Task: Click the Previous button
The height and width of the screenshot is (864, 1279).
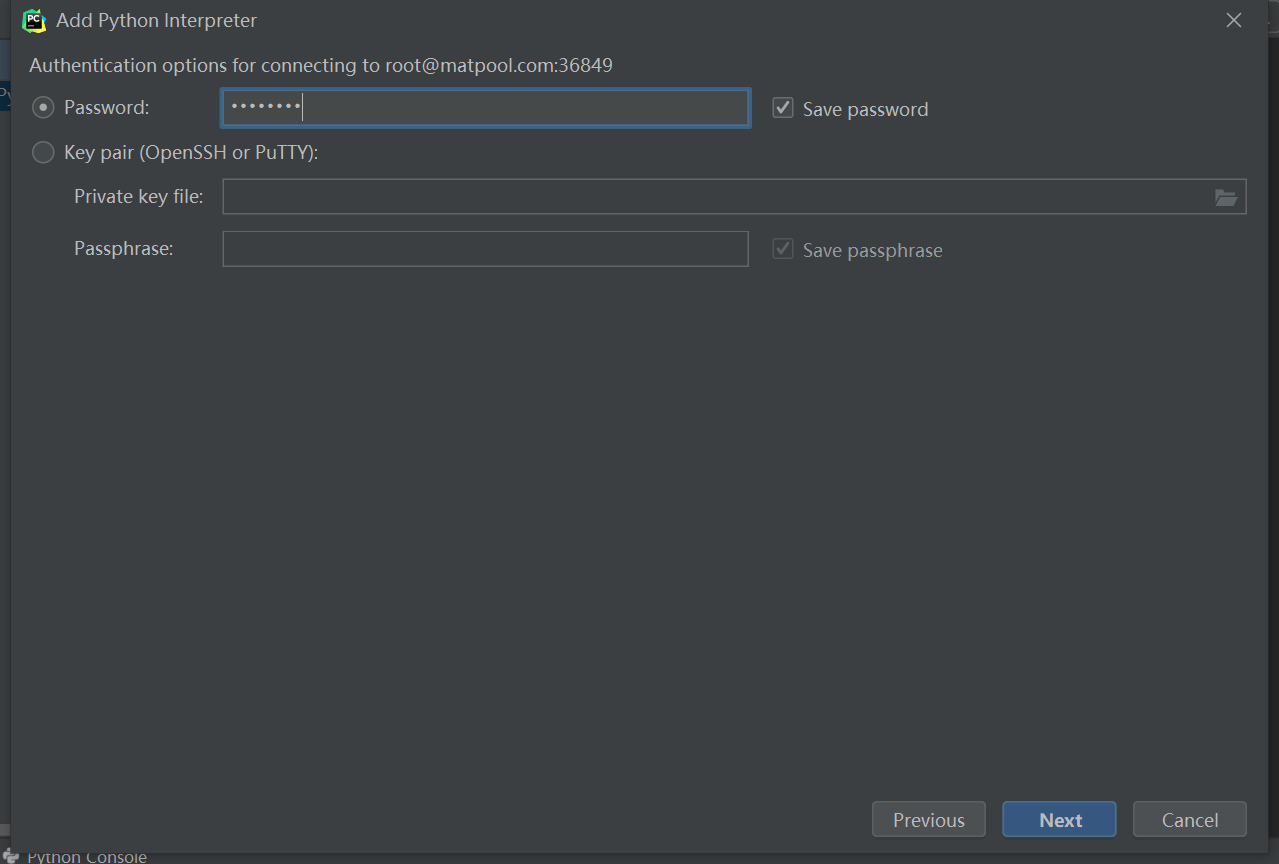Action: click(x=928, y=819)
